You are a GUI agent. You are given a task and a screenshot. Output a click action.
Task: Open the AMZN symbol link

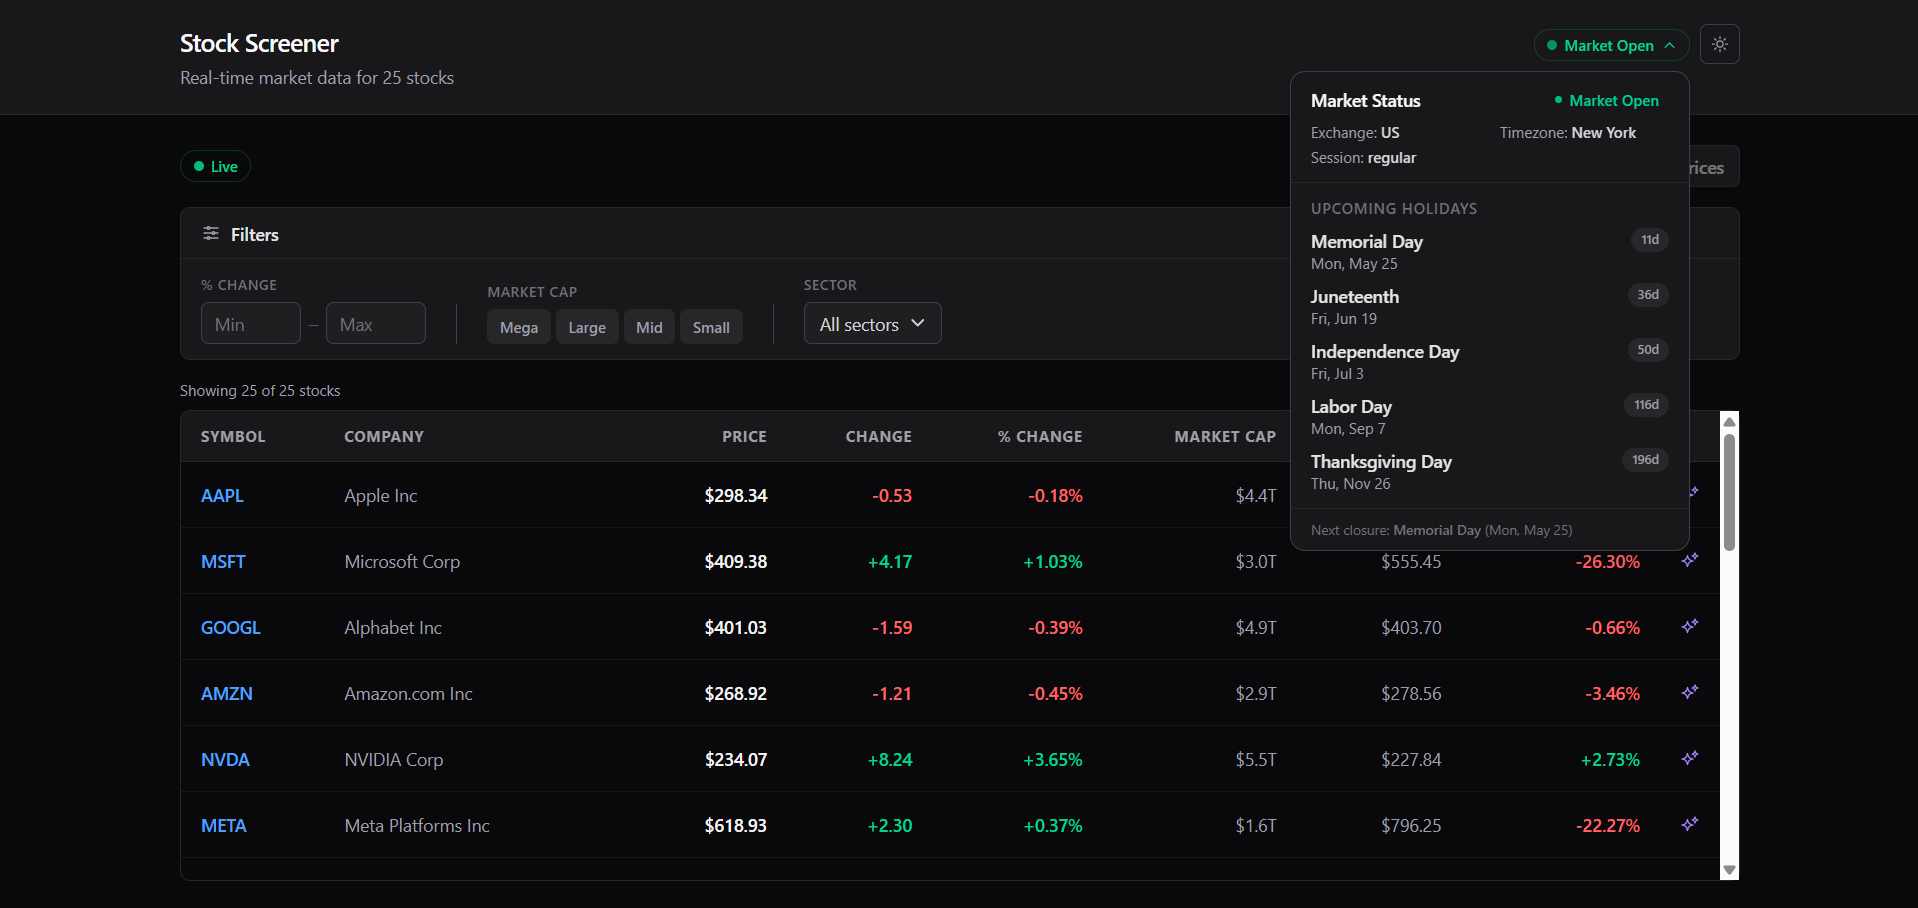(227, 693)
